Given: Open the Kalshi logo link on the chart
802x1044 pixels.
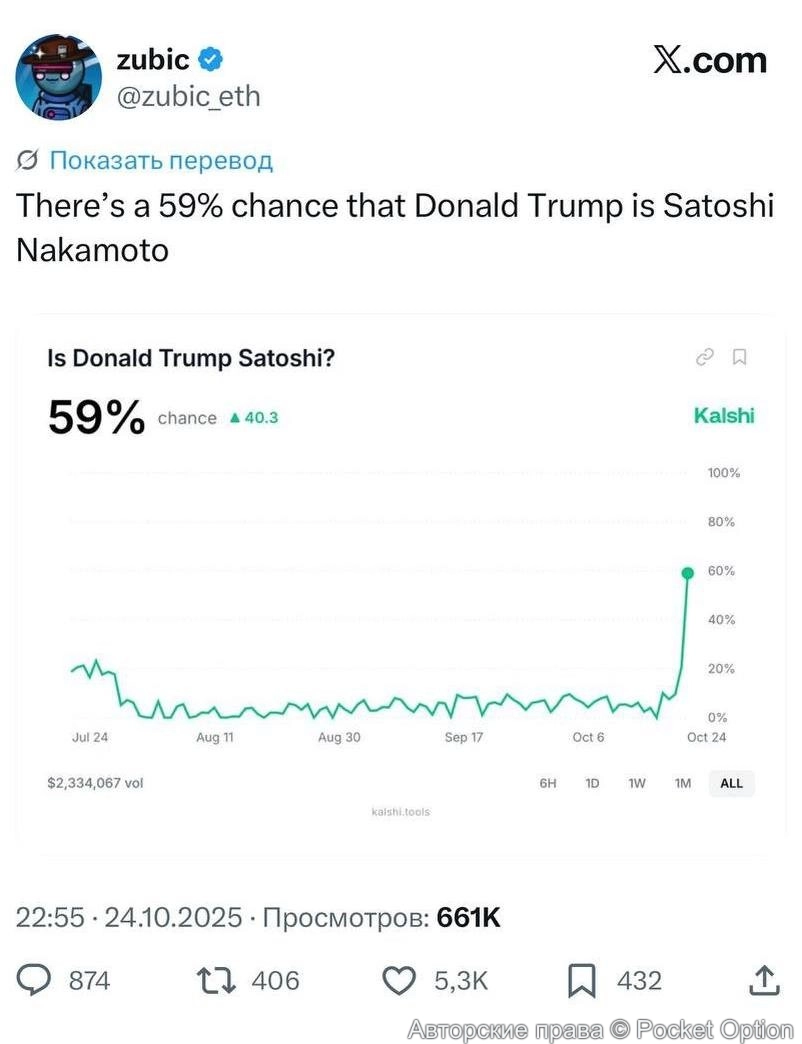Looking at the screenshot, I should 723,416.
